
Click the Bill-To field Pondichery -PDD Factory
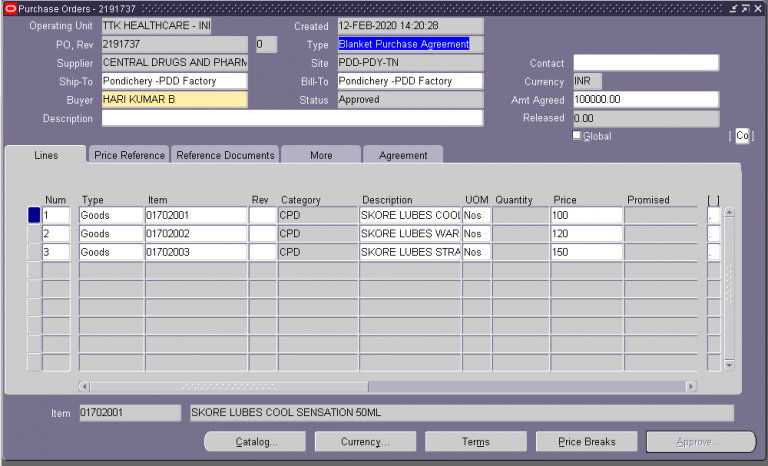tap(410, 81)
